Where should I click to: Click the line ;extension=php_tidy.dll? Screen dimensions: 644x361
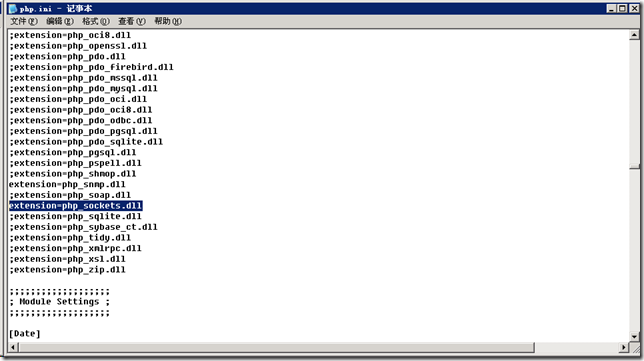click(70, 238)
